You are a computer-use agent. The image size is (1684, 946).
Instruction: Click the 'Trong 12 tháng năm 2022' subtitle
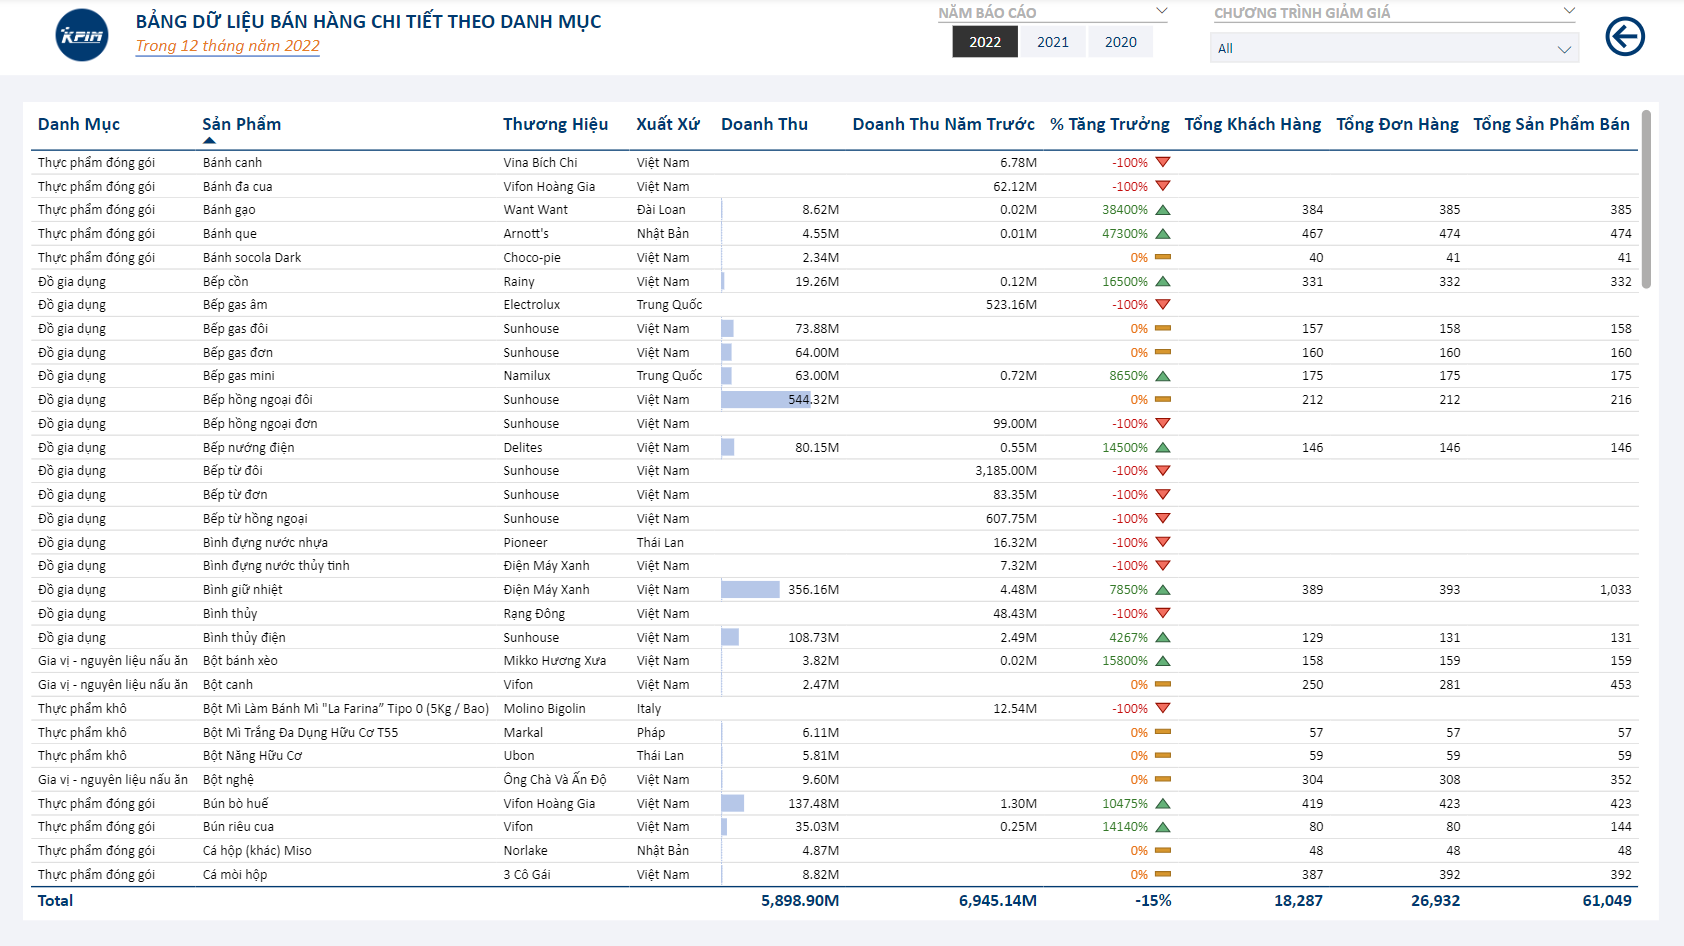[x=228, y=46]
